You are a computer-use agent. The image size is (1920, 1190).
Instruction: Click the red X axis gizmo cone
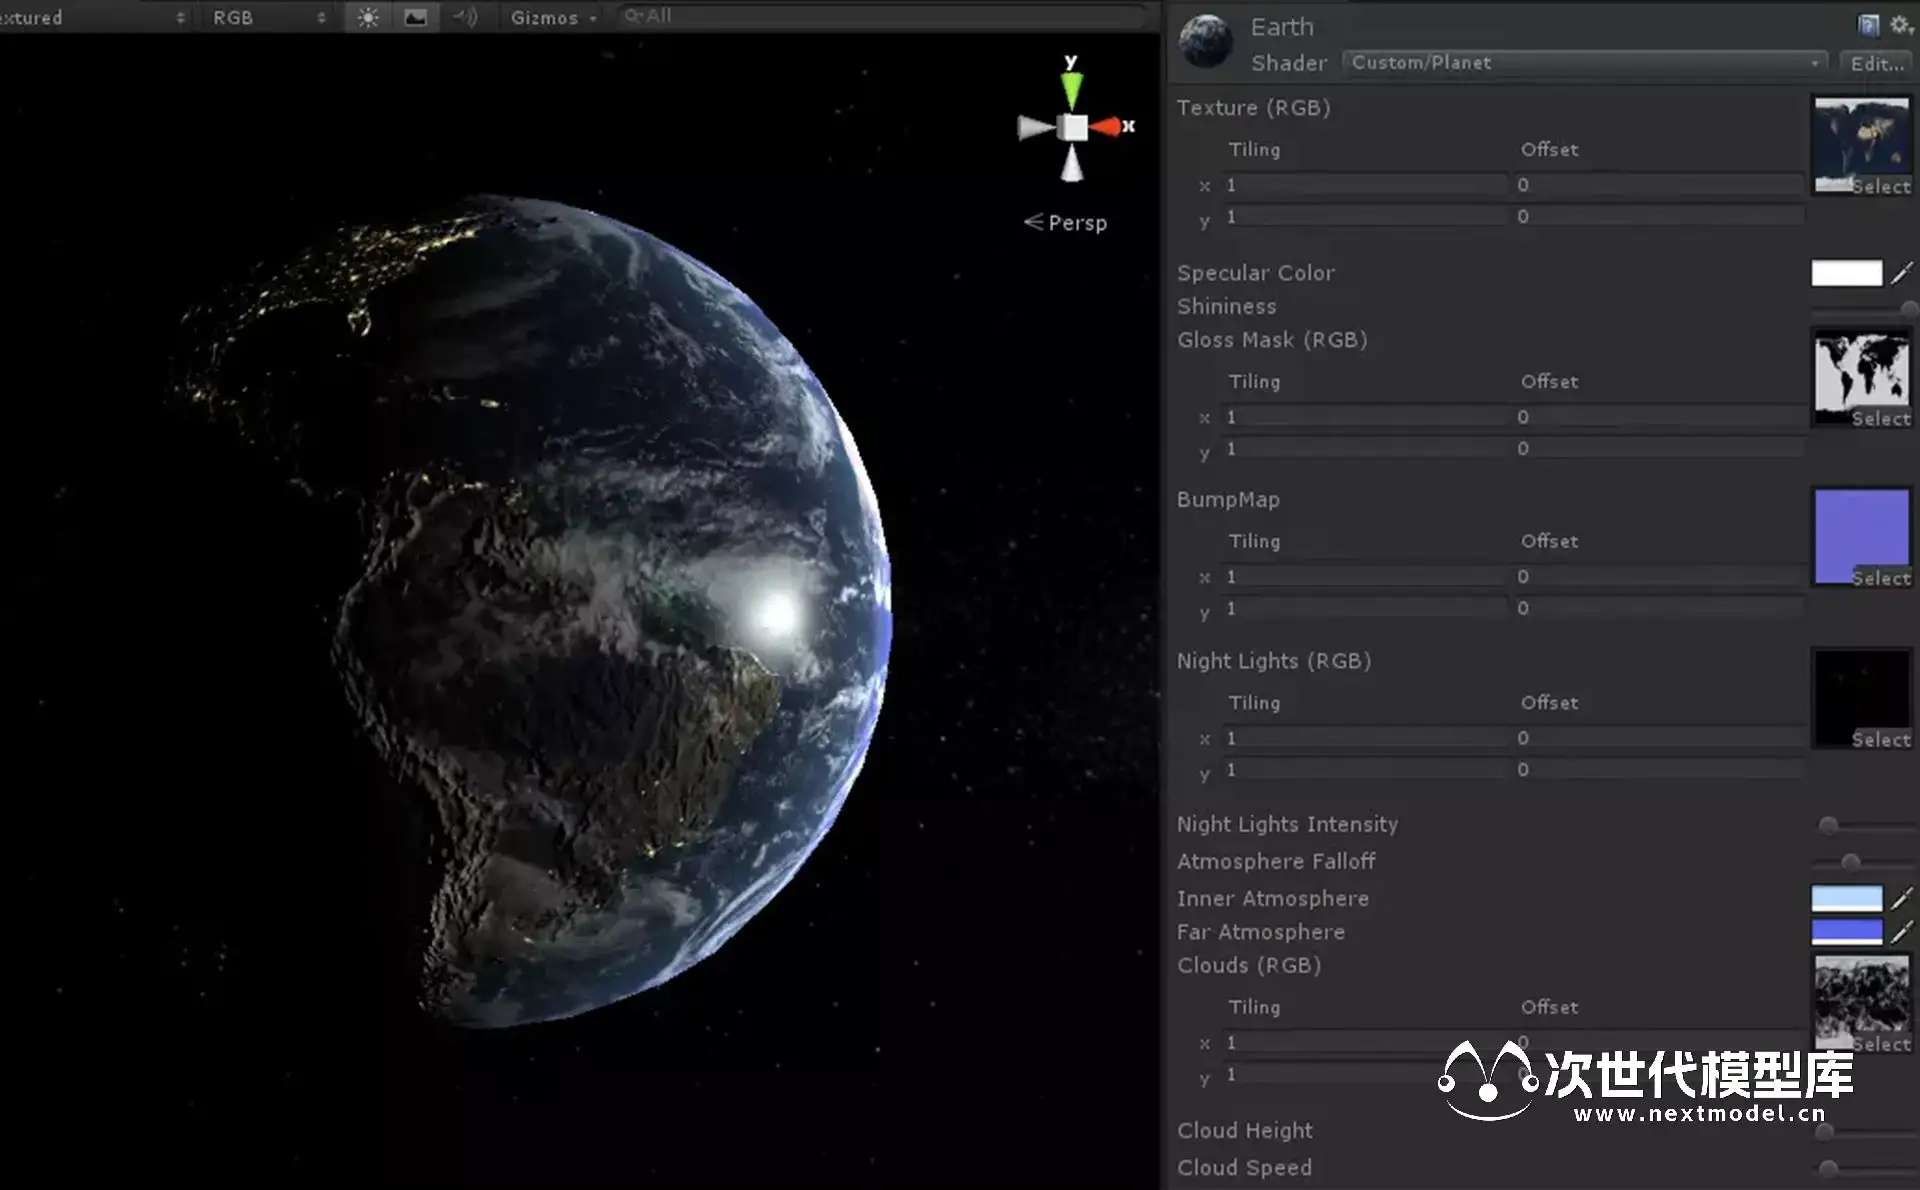point(1106,127)
